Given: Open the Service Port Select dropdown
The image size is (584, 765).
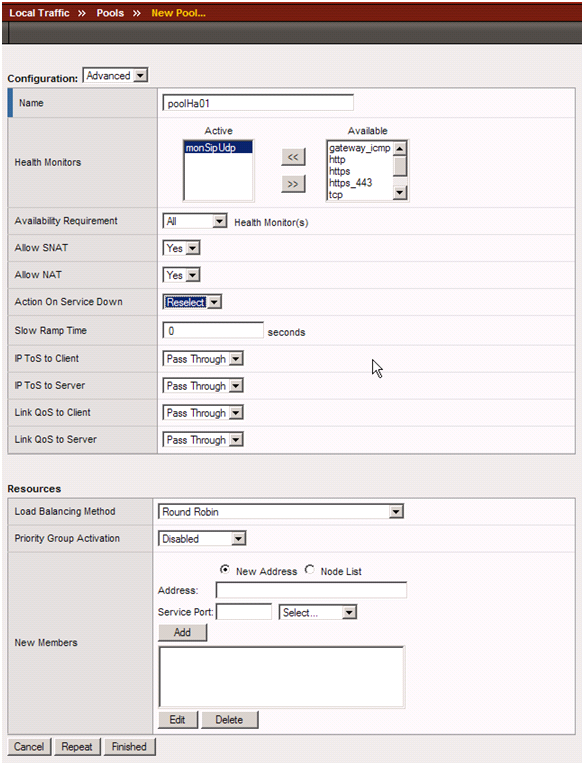Looking at the screenshot, I should 318,612.
